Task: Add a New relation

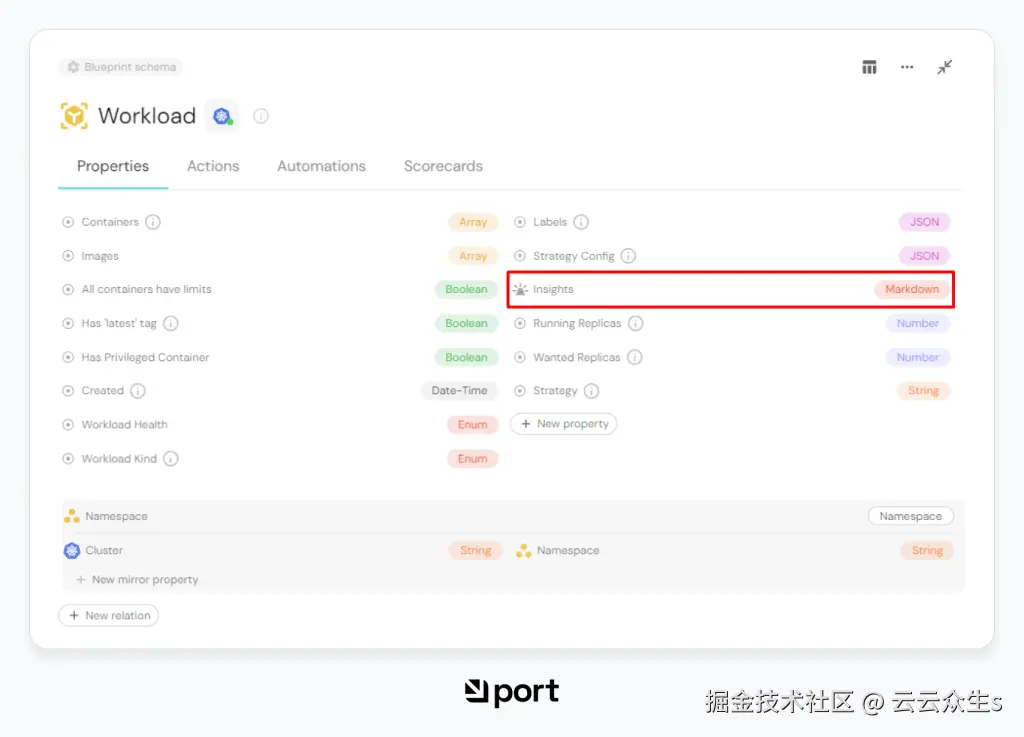Action: 108,616
